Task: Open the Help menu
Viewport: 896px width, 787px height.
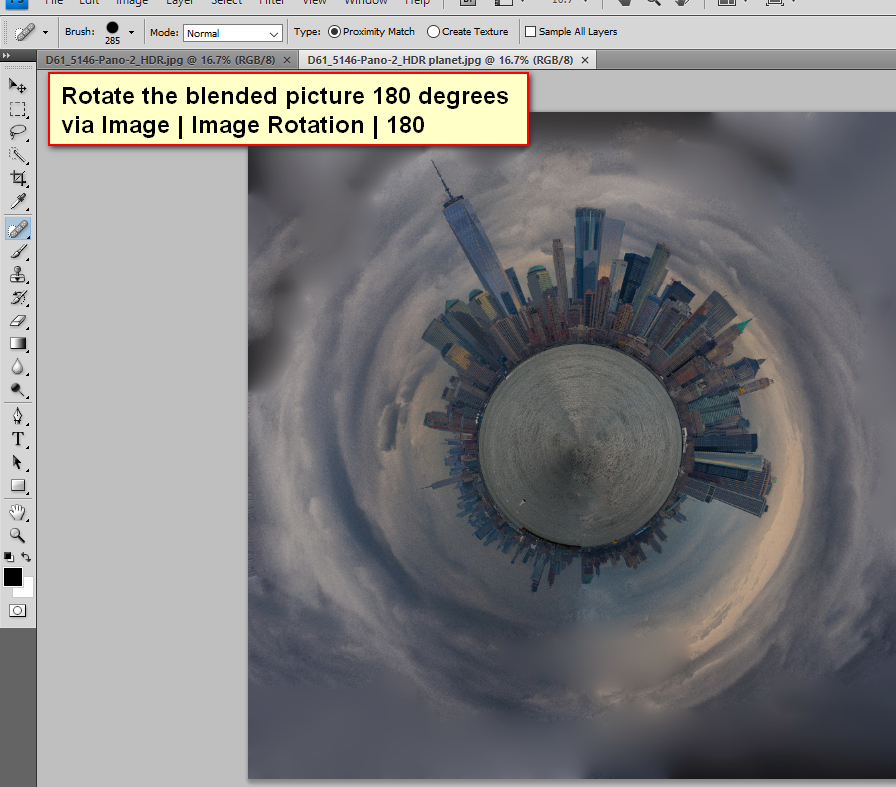Action: 417,2
